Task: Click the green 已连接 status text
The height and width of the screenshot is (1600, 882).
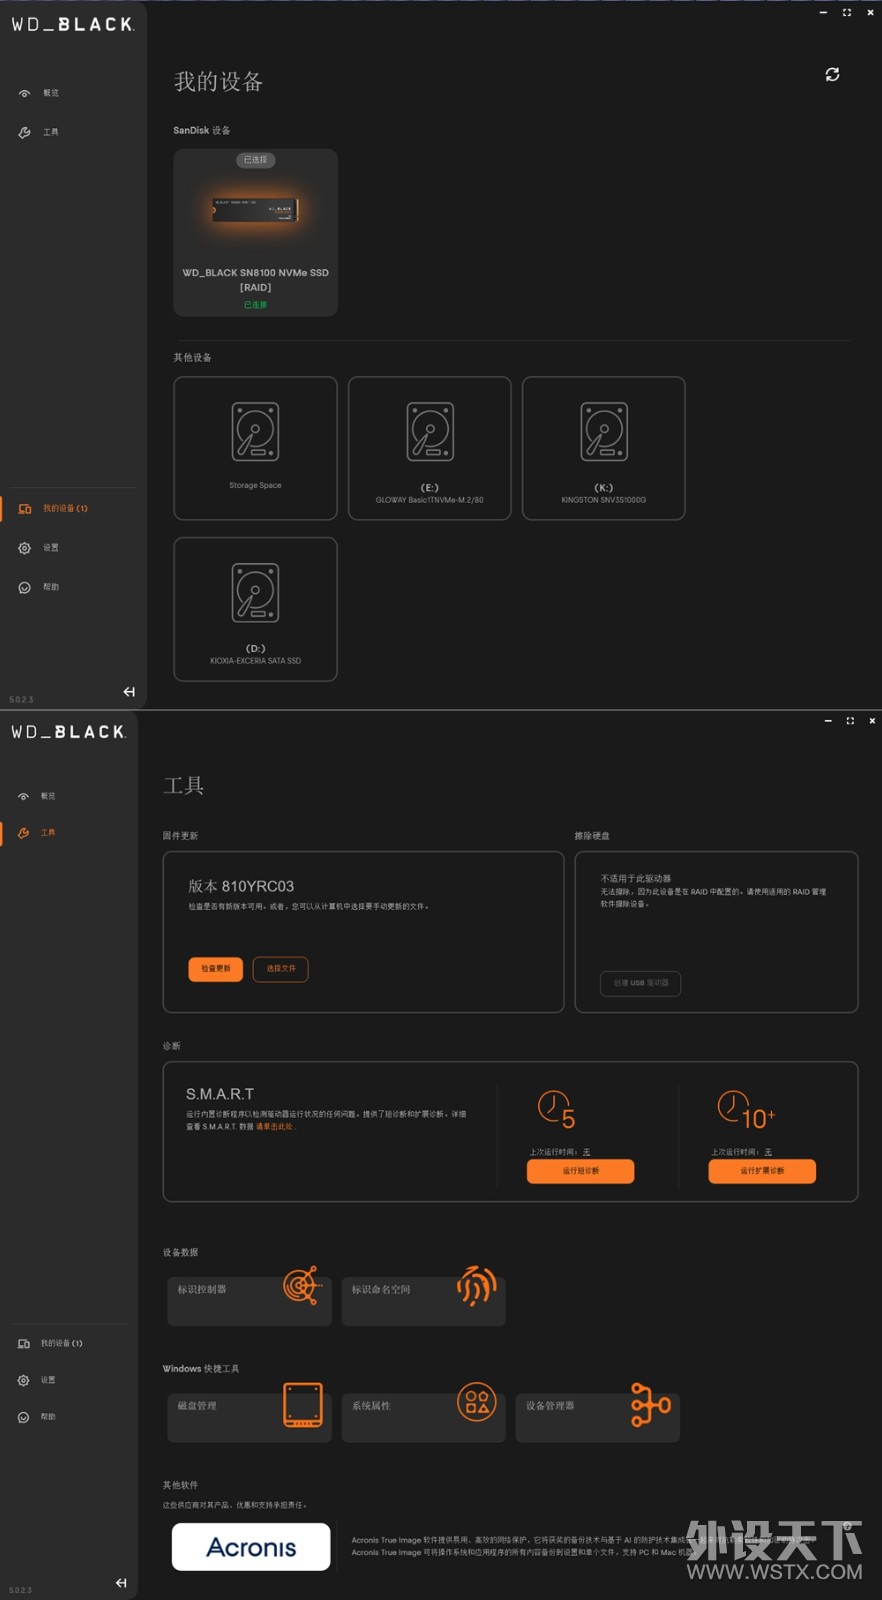Action: pos(255,305)
